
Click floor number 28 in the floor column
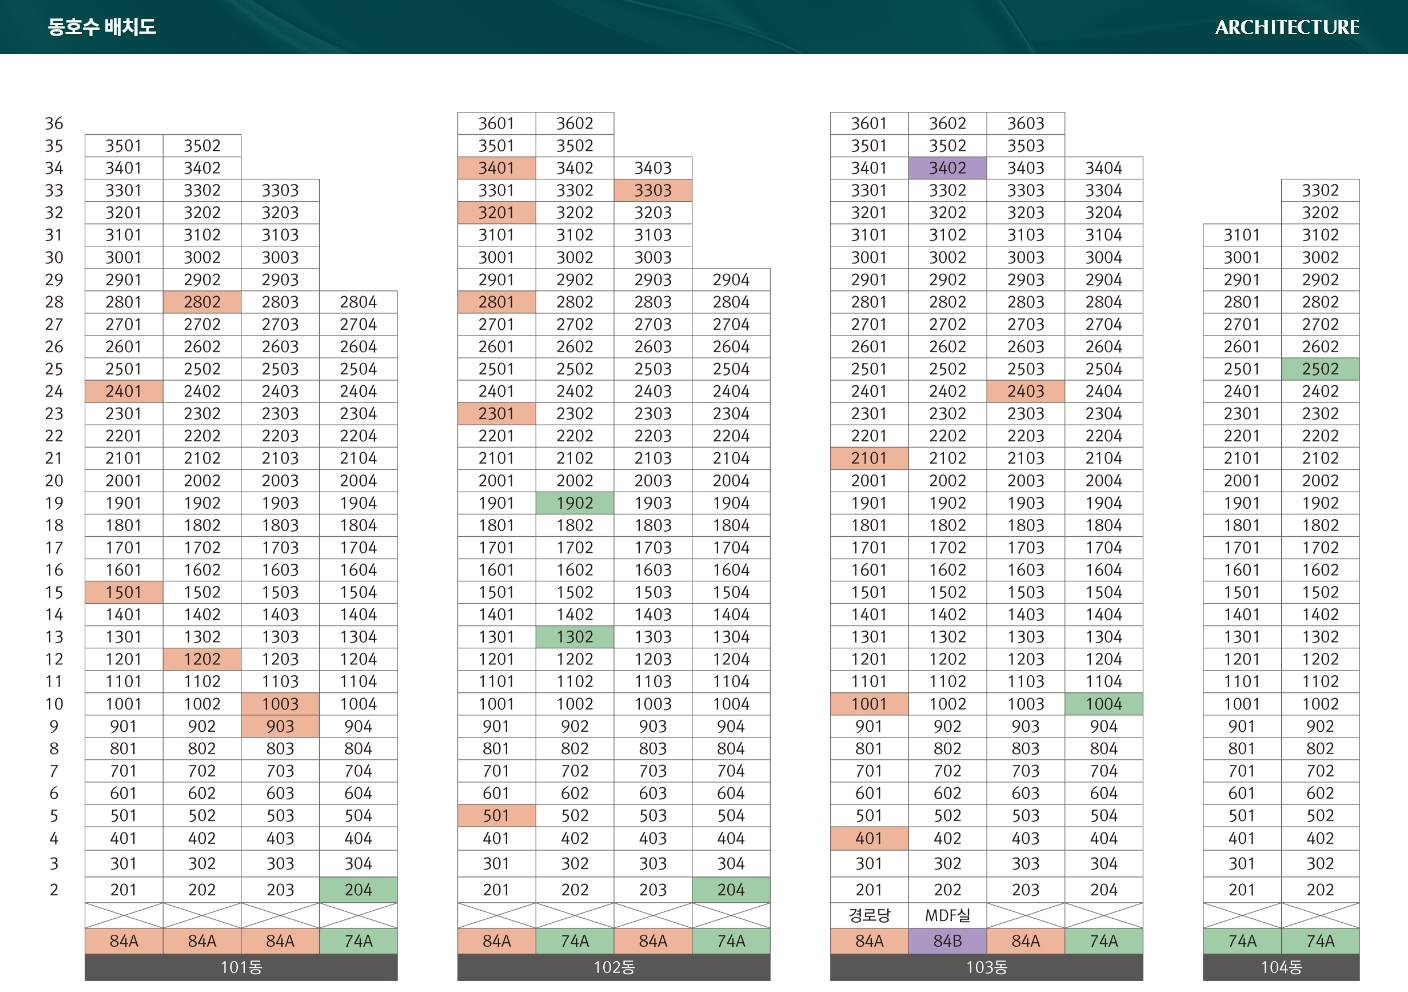click(54, 302)
